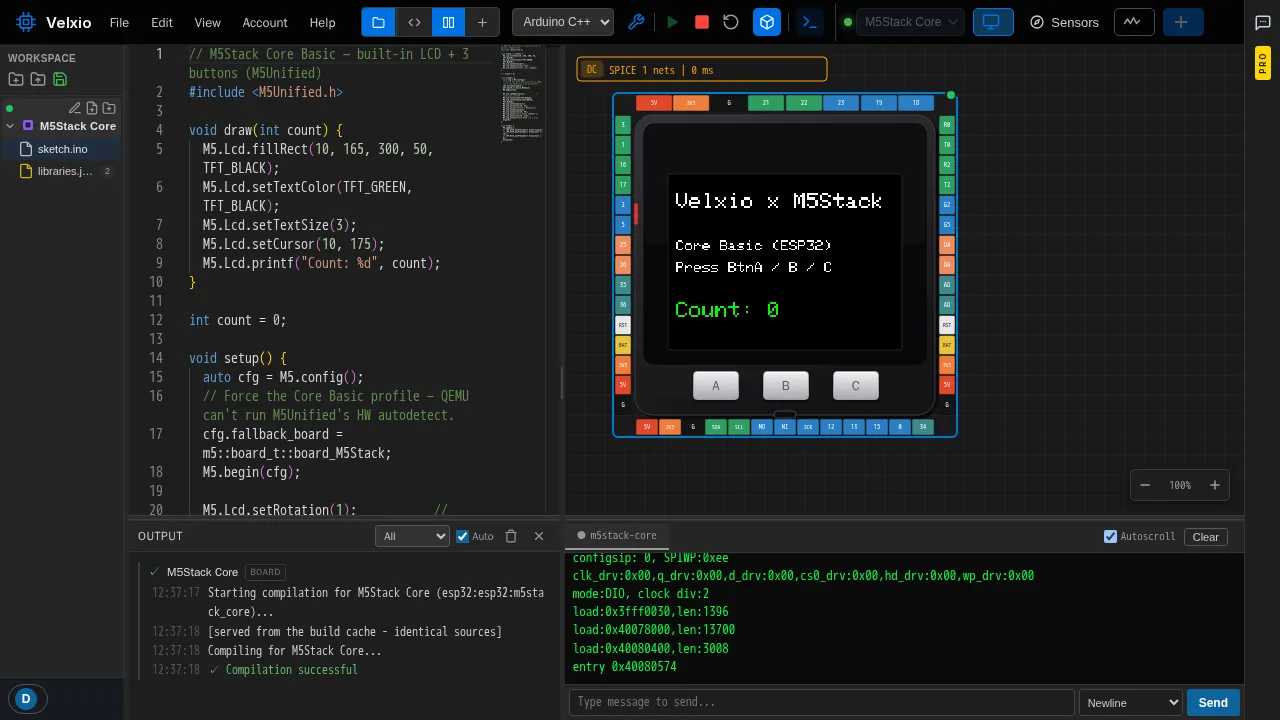
Task: Click the blue monitor display button
Action: pyautogui.click(x=993, y=22)
